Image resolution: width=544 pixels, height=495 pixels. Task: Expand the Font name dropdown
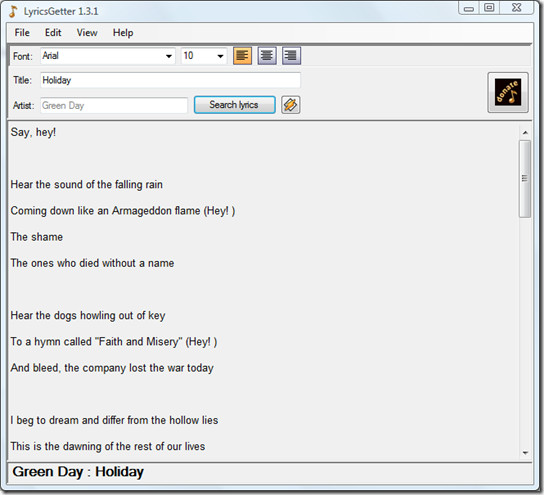[169, 56]
